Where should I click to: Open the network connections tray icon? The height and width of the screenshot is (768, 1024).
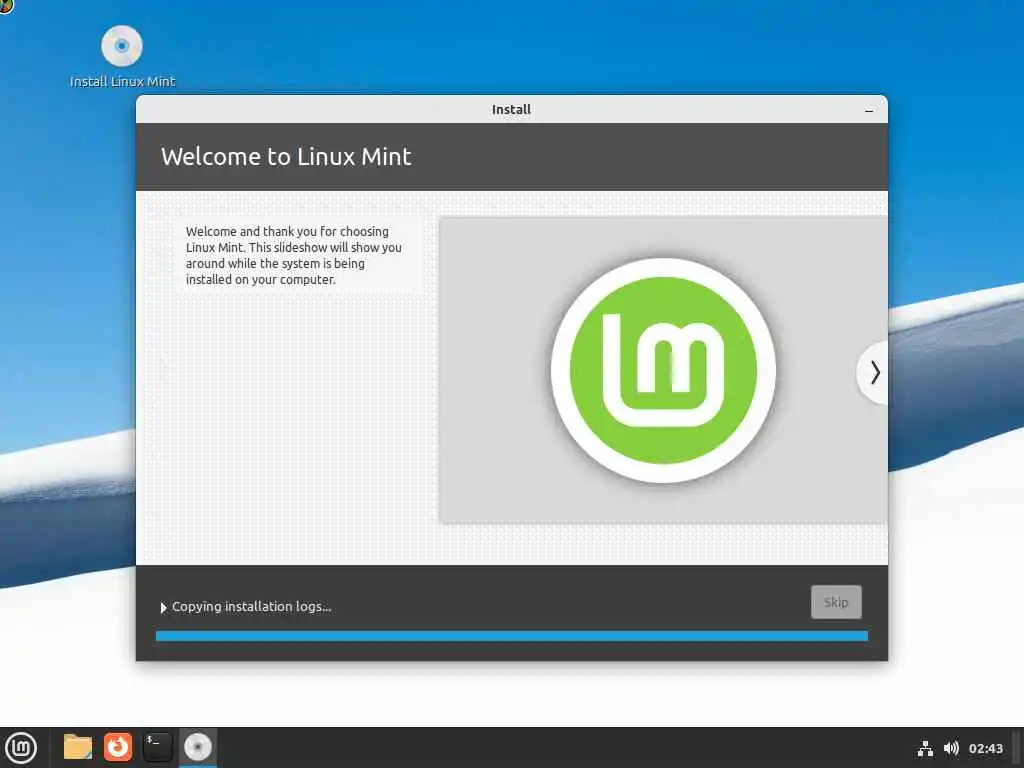pyautogui.click(x=925, y=748)
